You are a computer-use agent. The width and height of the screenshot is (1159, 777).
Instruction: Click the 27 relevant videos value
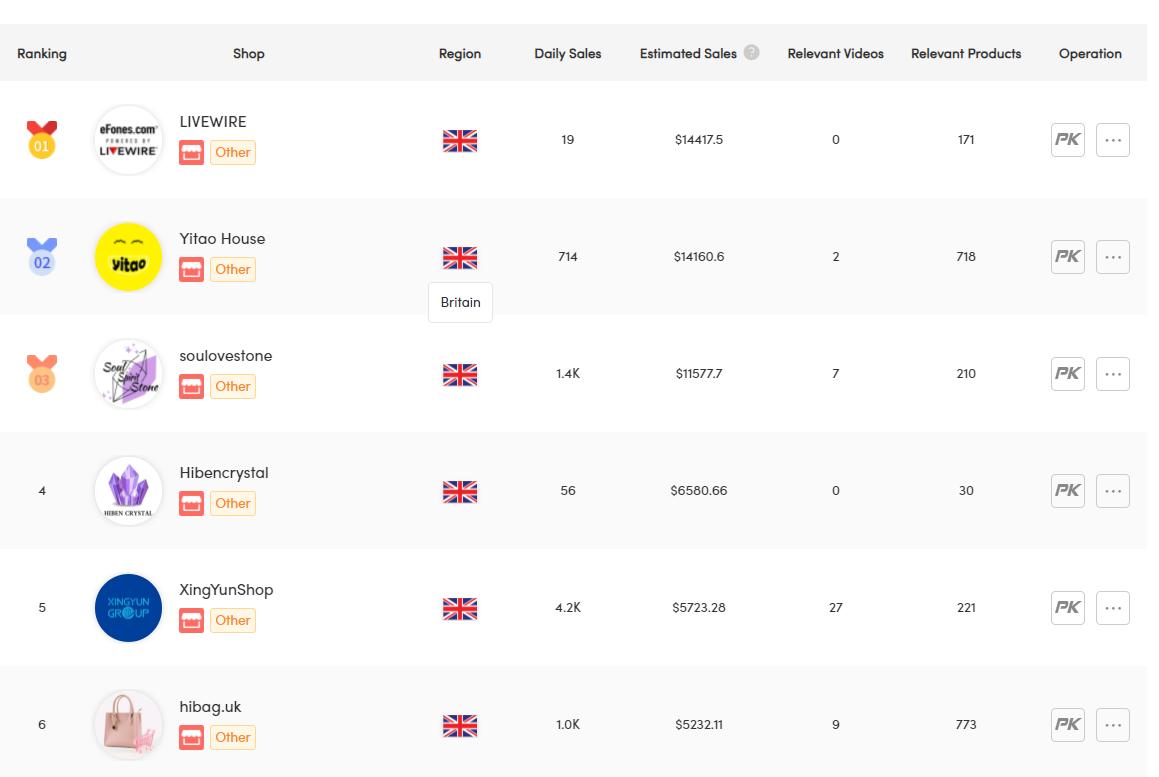click(835, 608)
